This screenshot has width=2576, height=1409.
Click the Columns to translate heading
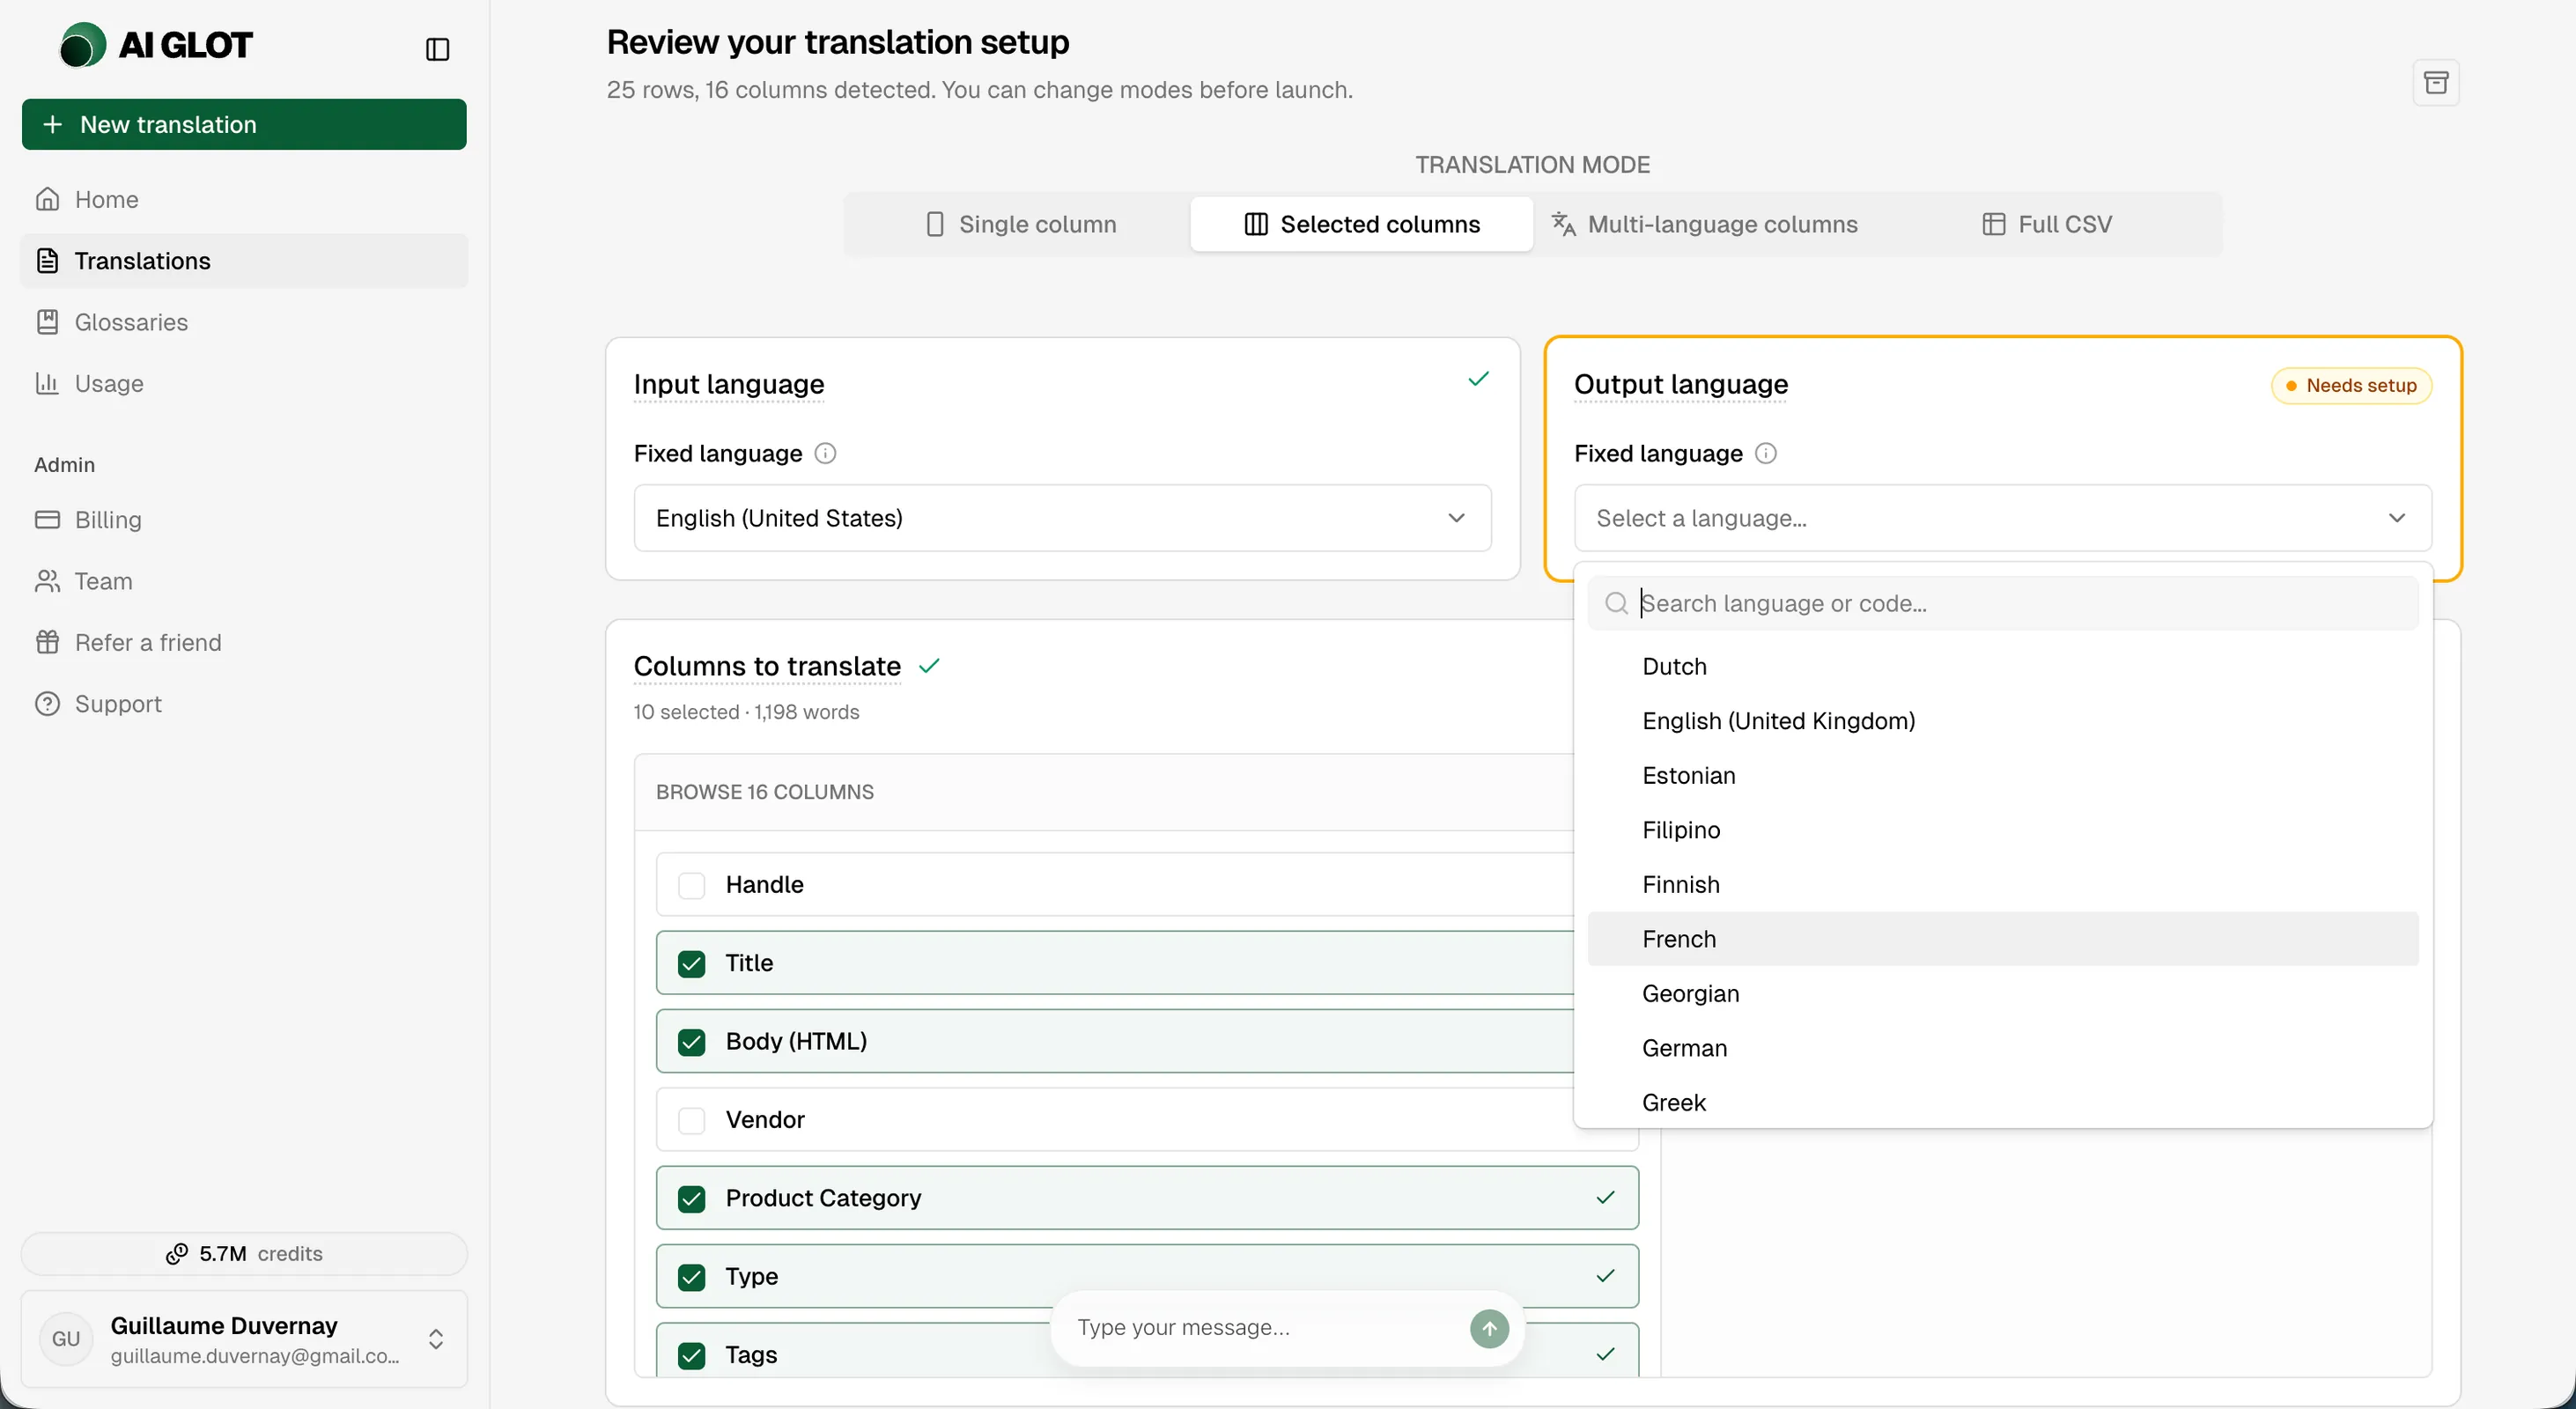pos(767,666)
